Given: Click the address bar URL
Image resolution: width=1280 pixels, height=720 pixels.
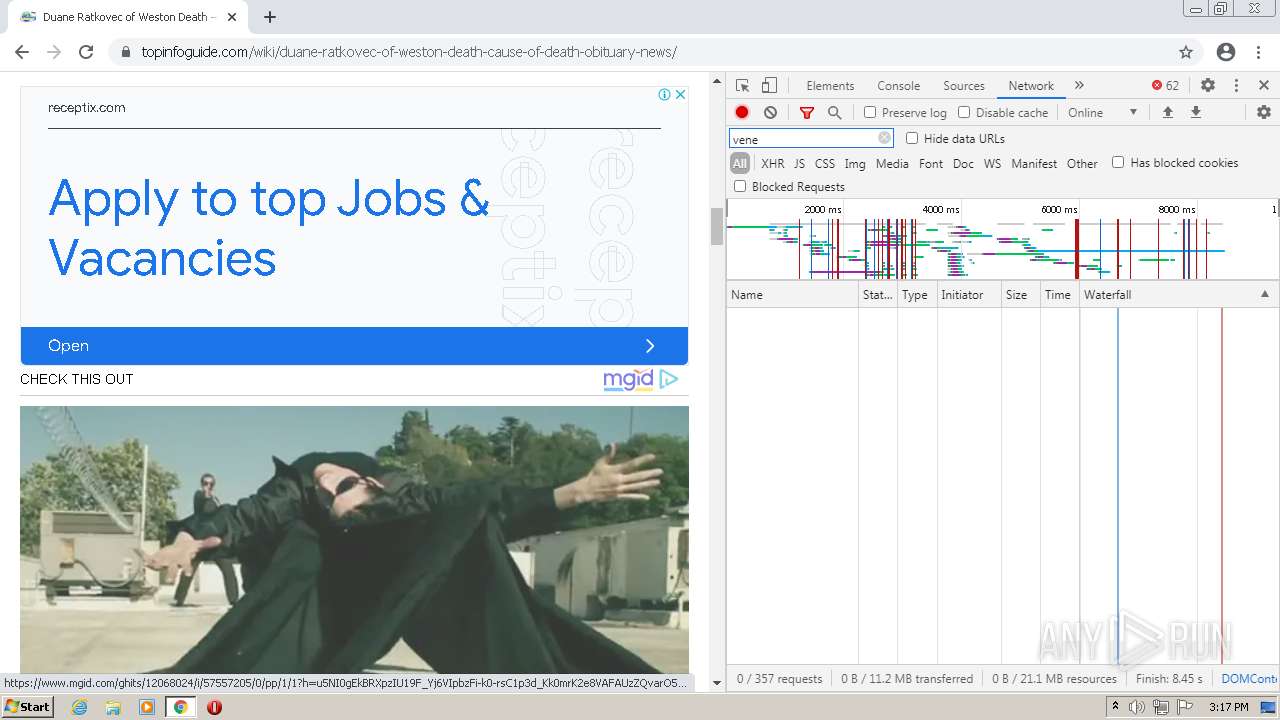Looking at the screenshot, I should point(409,52).
